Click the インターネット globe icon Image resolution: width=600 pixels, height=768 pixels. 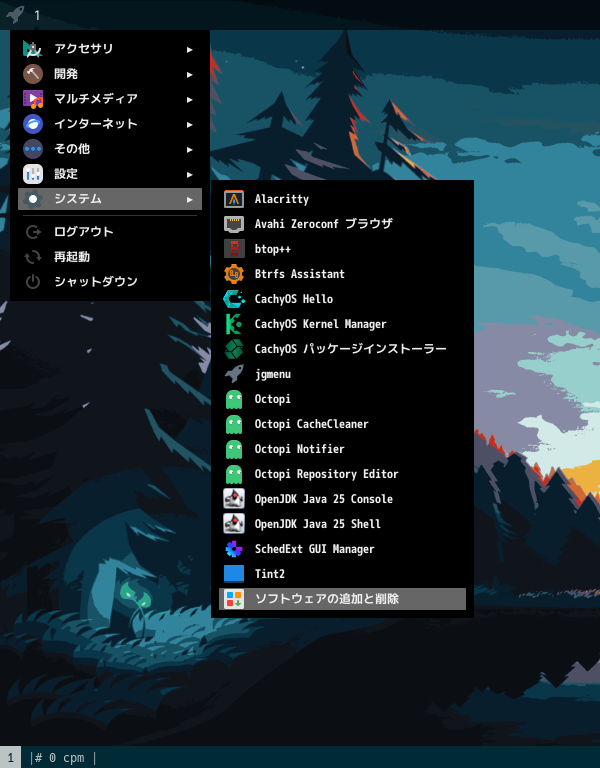[33, 124]
